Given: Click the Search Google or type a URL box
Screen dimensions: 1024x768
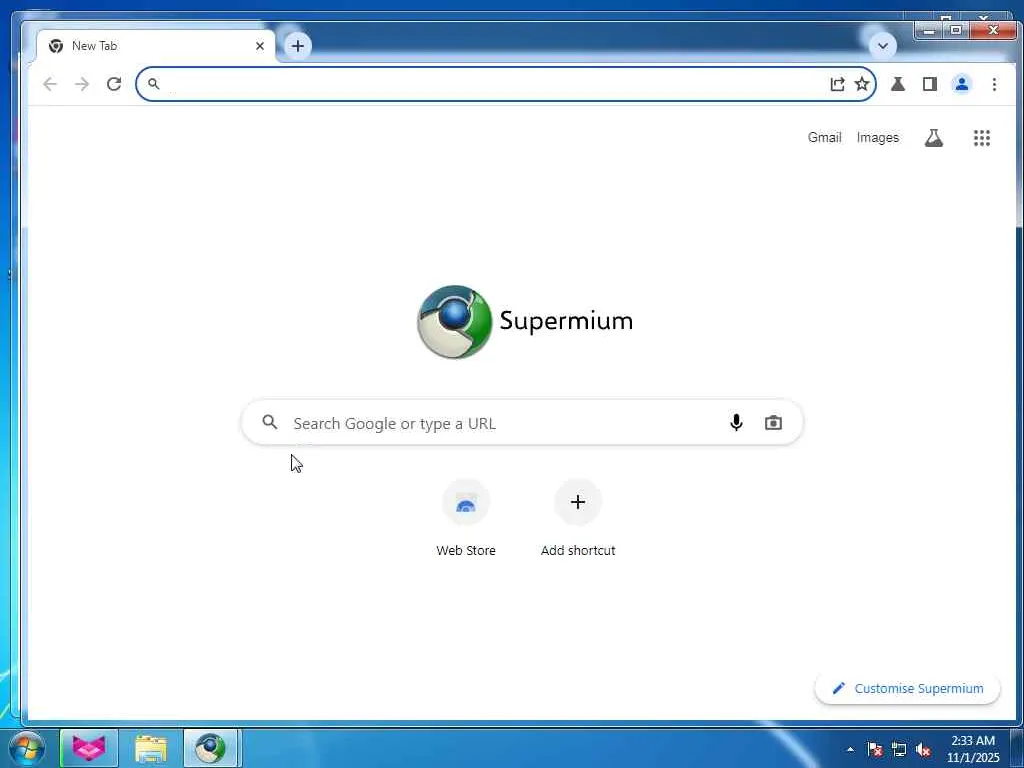Looking at the screenshot, I should click(522, 423).
